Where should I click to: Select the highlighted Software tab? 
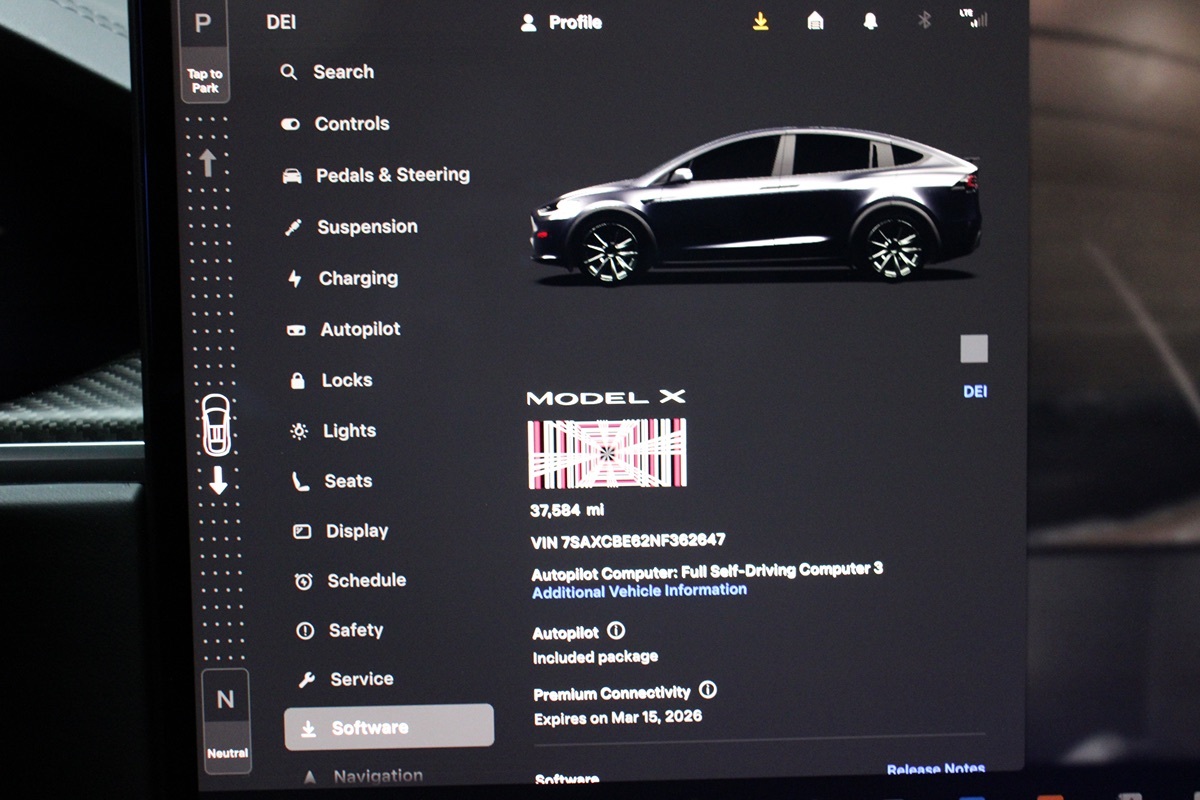[x=389, y=727]
